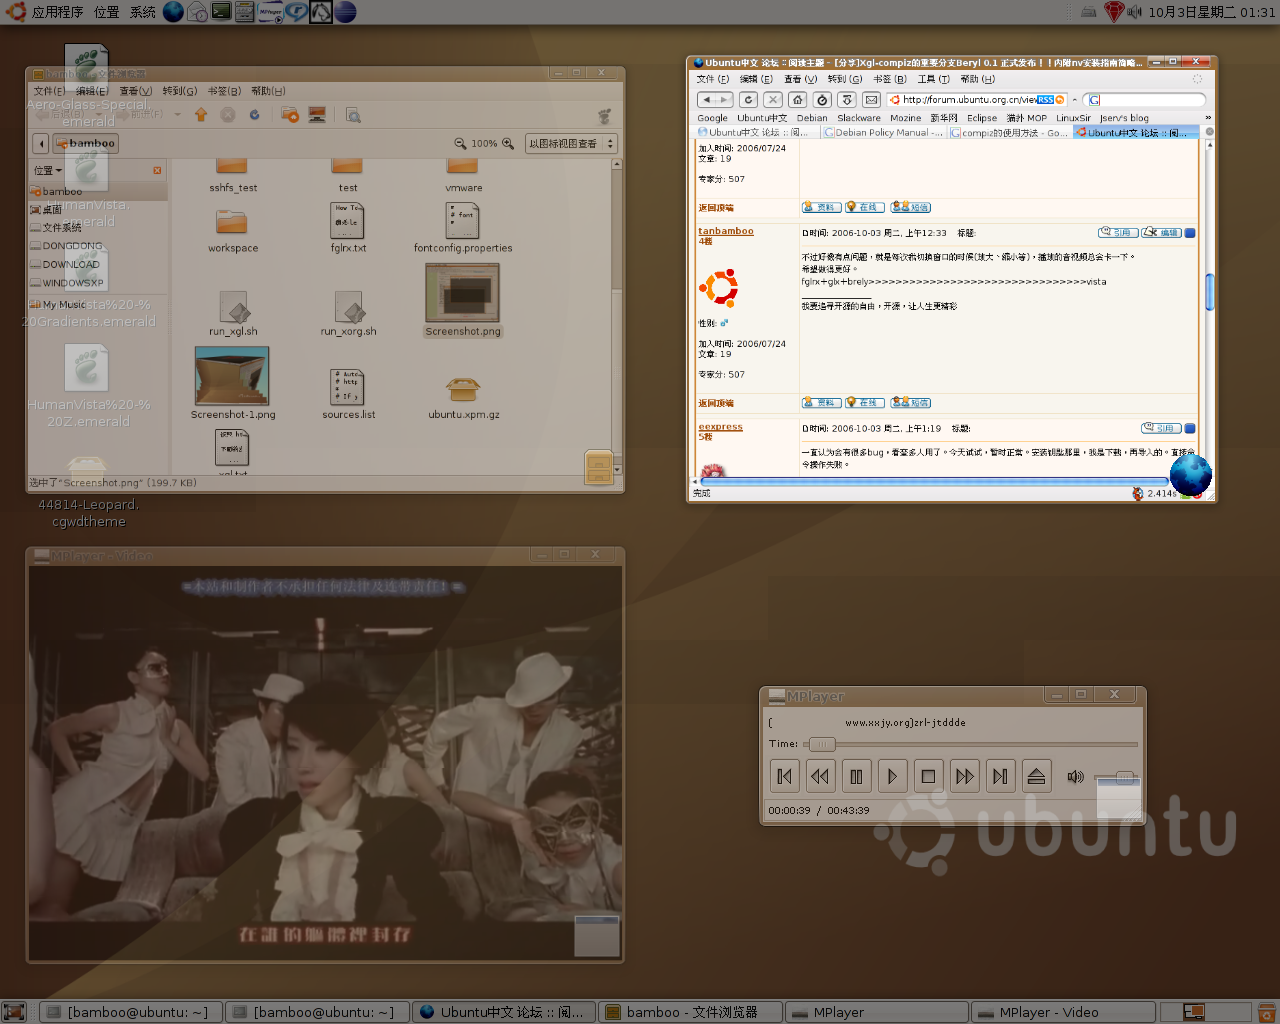Click the computer icon in file browser toolbar

pyautogui.click(x=317, y=115)
